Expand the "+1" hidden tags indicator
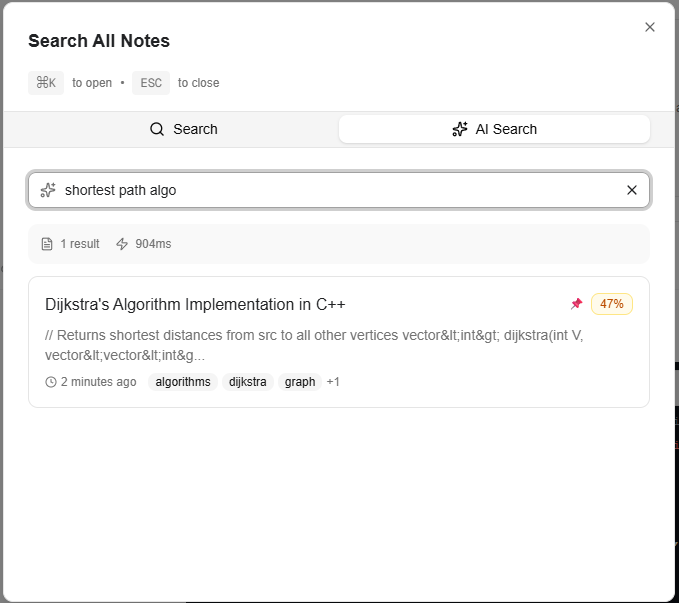 333,382
